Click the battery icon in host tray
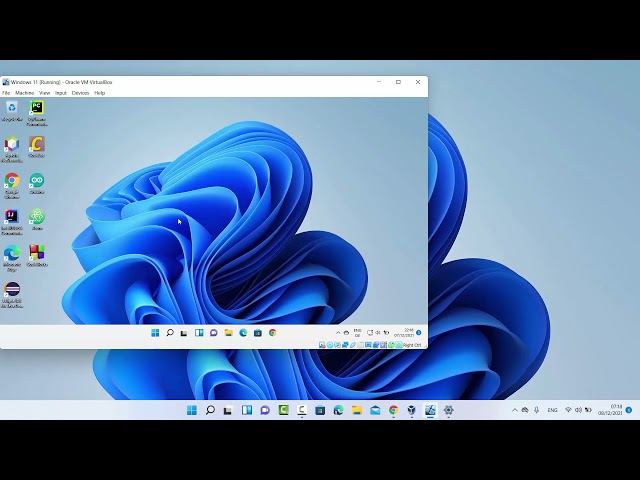 588,410
